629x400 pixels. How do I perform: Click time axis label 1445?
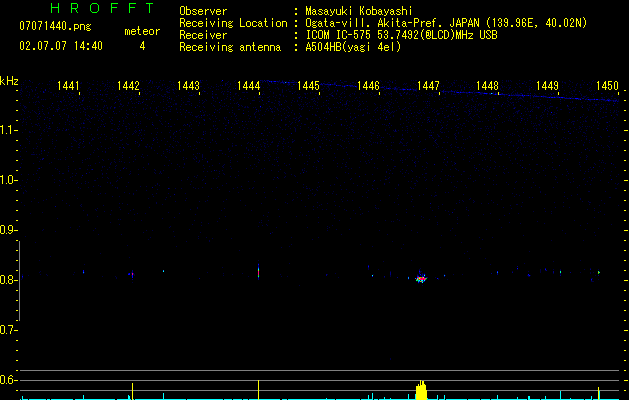click(x=308, y=86)
